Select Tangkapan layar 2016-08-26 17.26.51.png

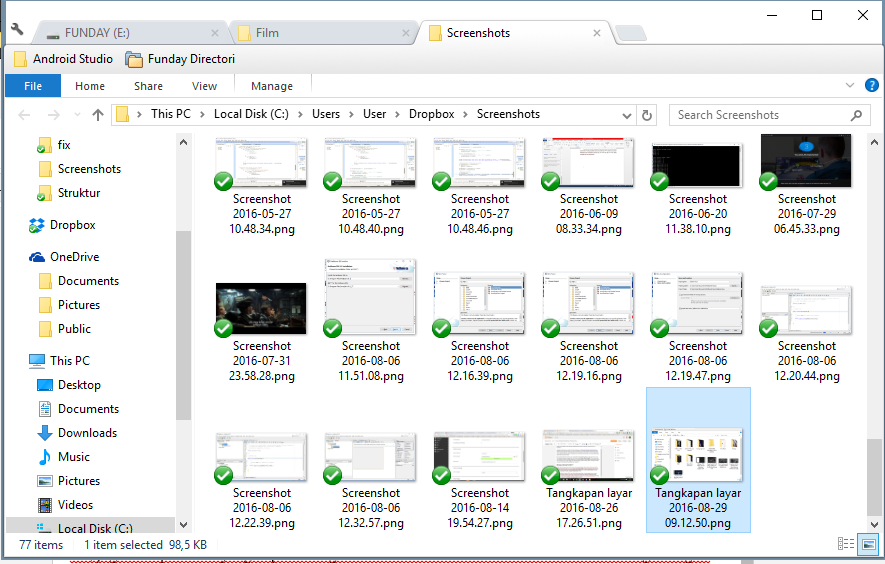coord(589,480)
